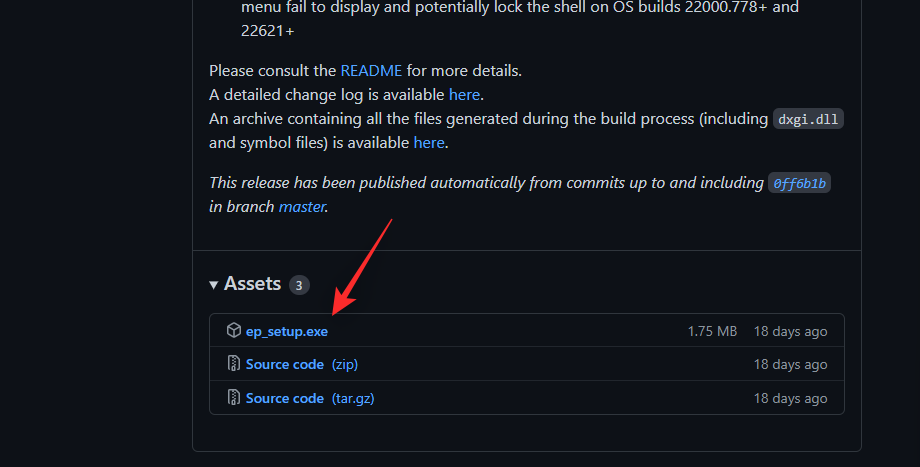Click the file icon beside Source code (zip)
The width and height of the screenshot is (920, 467).
[233, 364]
